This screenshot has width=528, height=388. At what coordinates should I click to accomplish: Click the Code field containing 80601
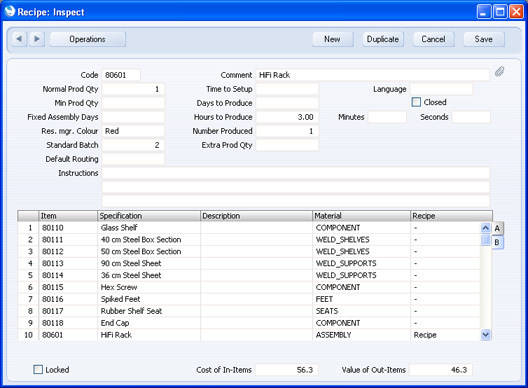[x=121, y=75]
